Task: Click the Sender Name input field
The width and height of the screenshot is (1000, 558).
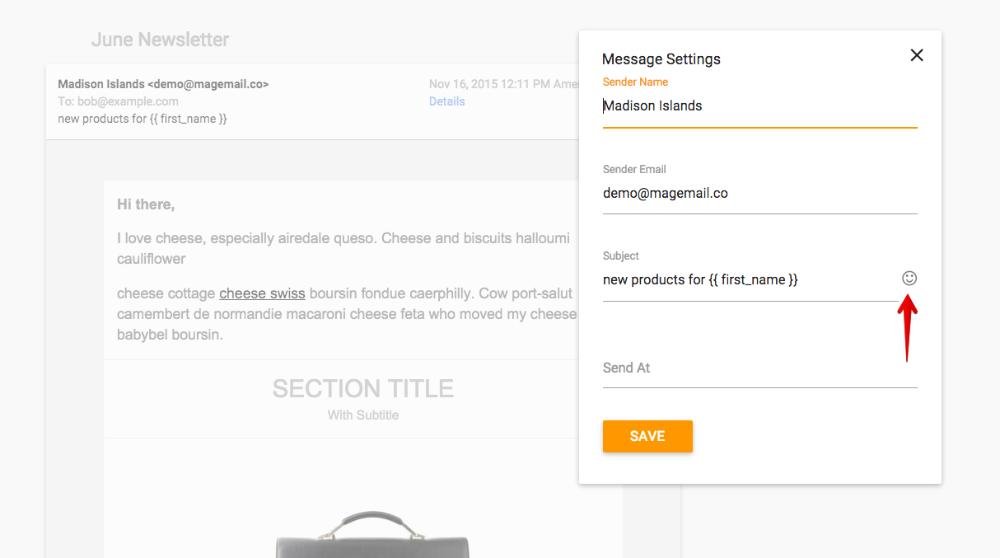Action: [x=759, y=106]
